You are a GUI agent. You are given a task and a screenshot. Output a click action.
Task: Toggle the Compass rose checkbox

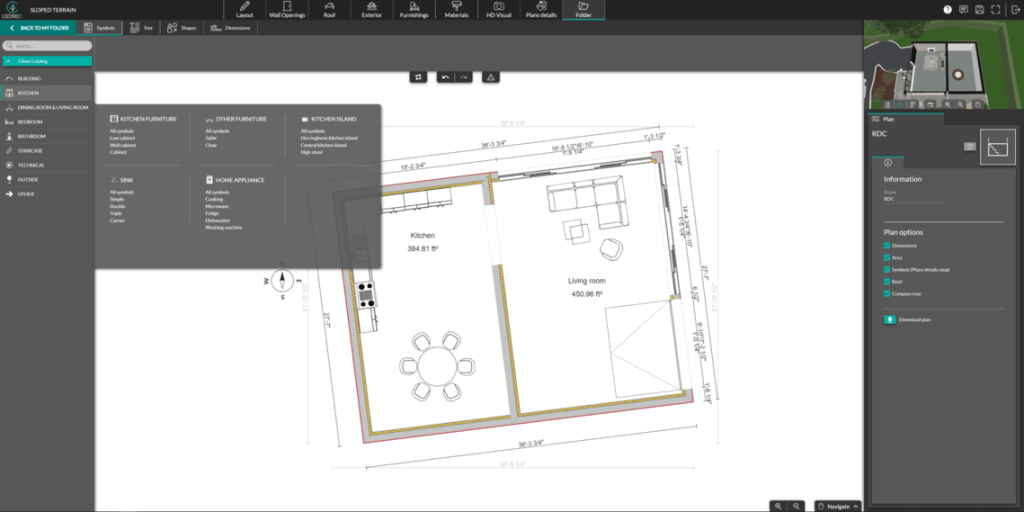click(x=887, y=293)
